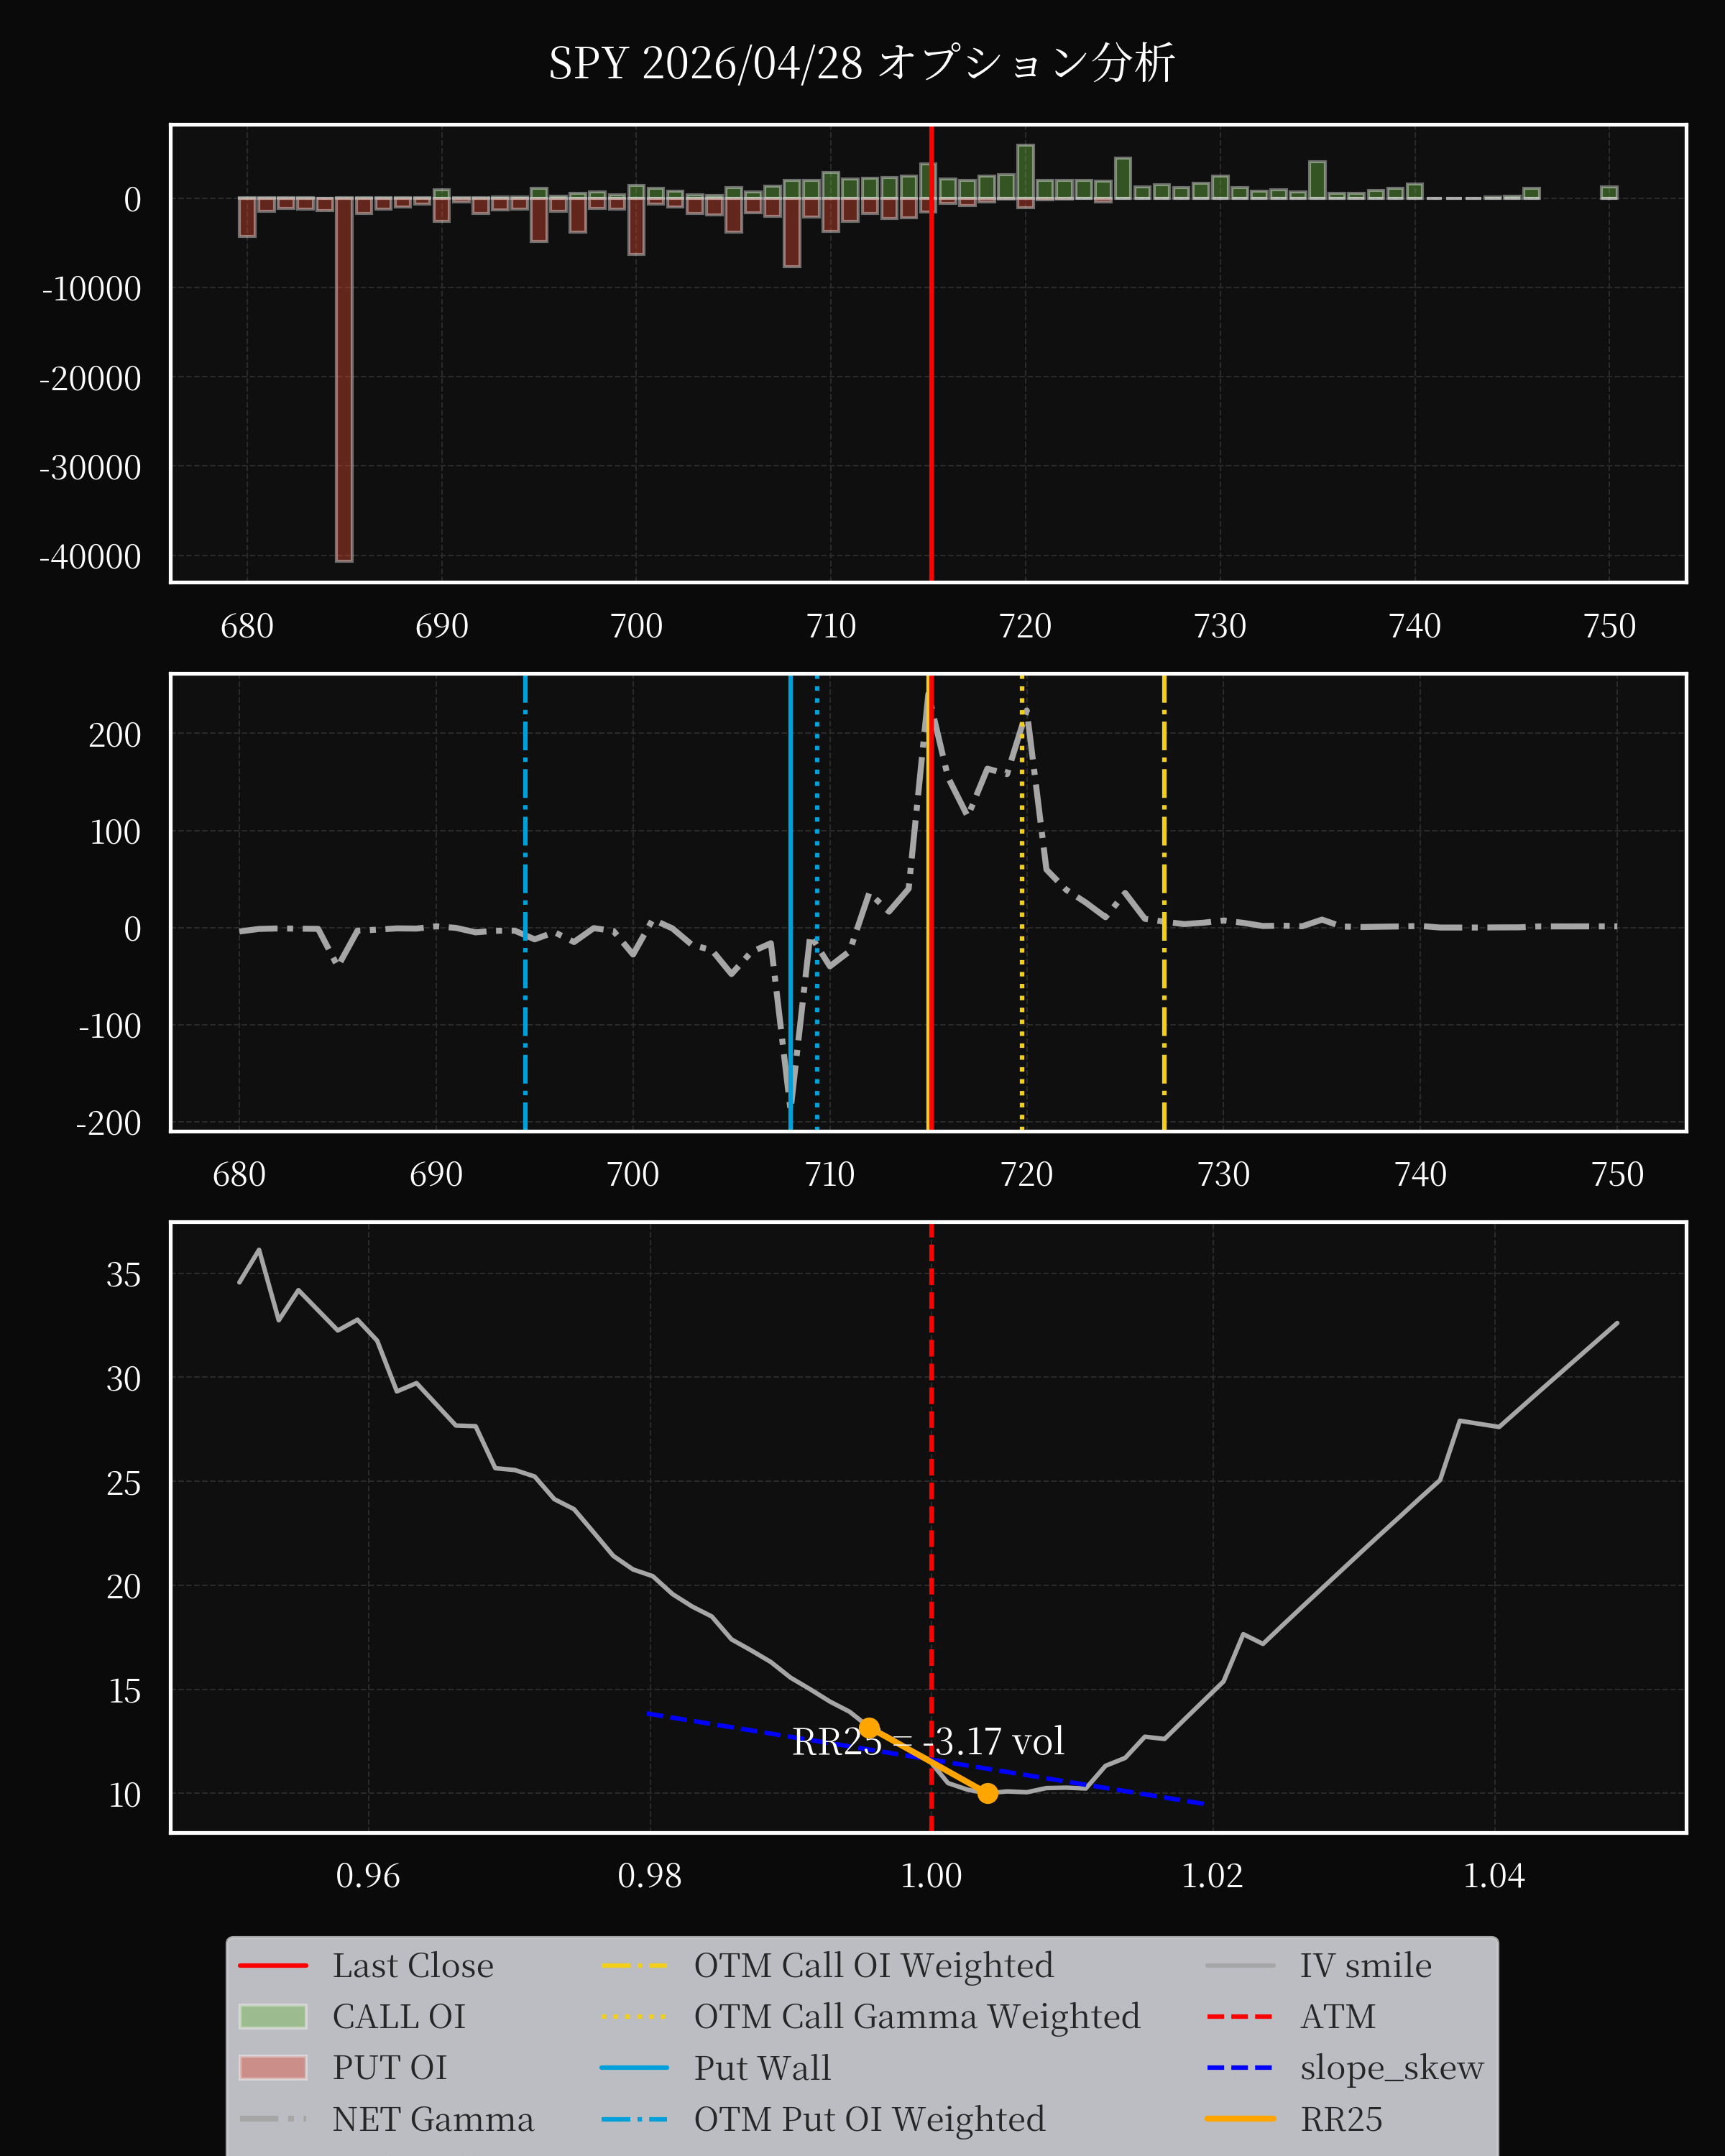Click the yellow dash-dot vertical line near 727

tap(1164, 902)
